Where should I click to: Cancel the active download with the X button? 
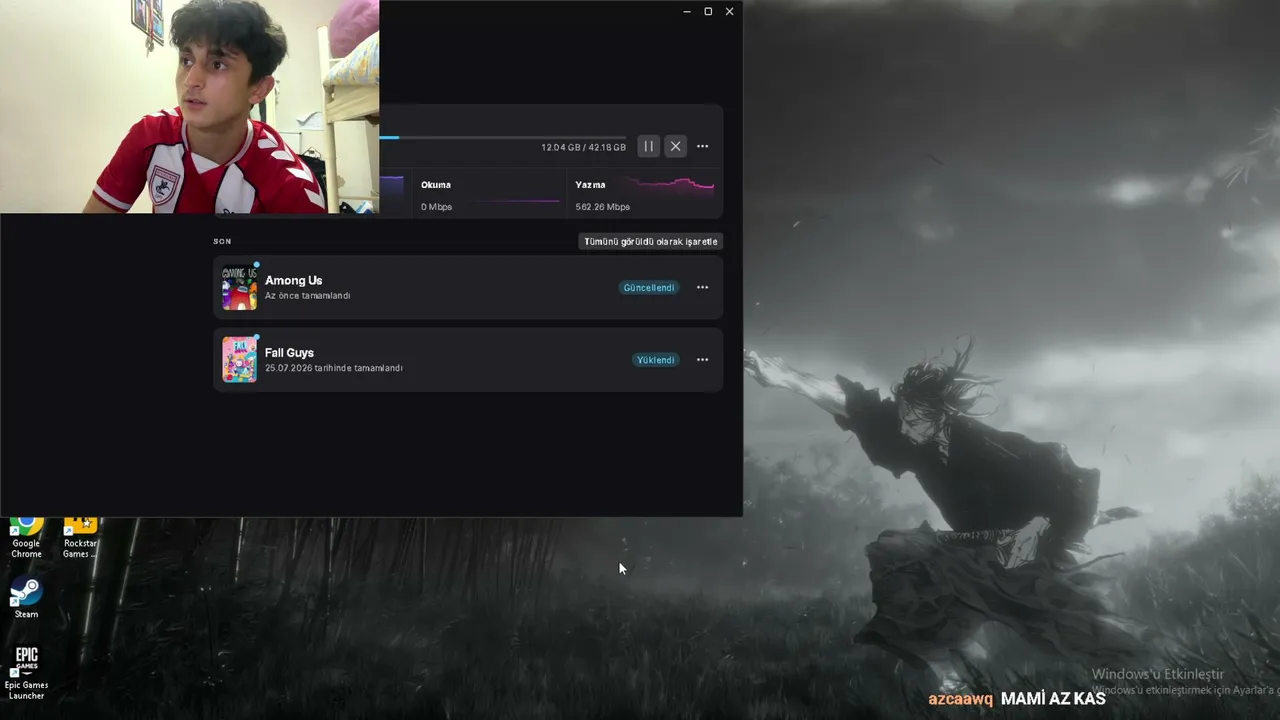point(676,146)
